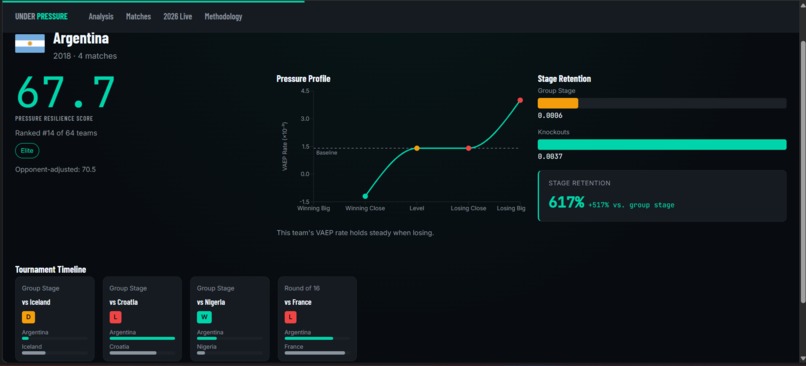Click the L result badge for Croatia

point(116,318)
